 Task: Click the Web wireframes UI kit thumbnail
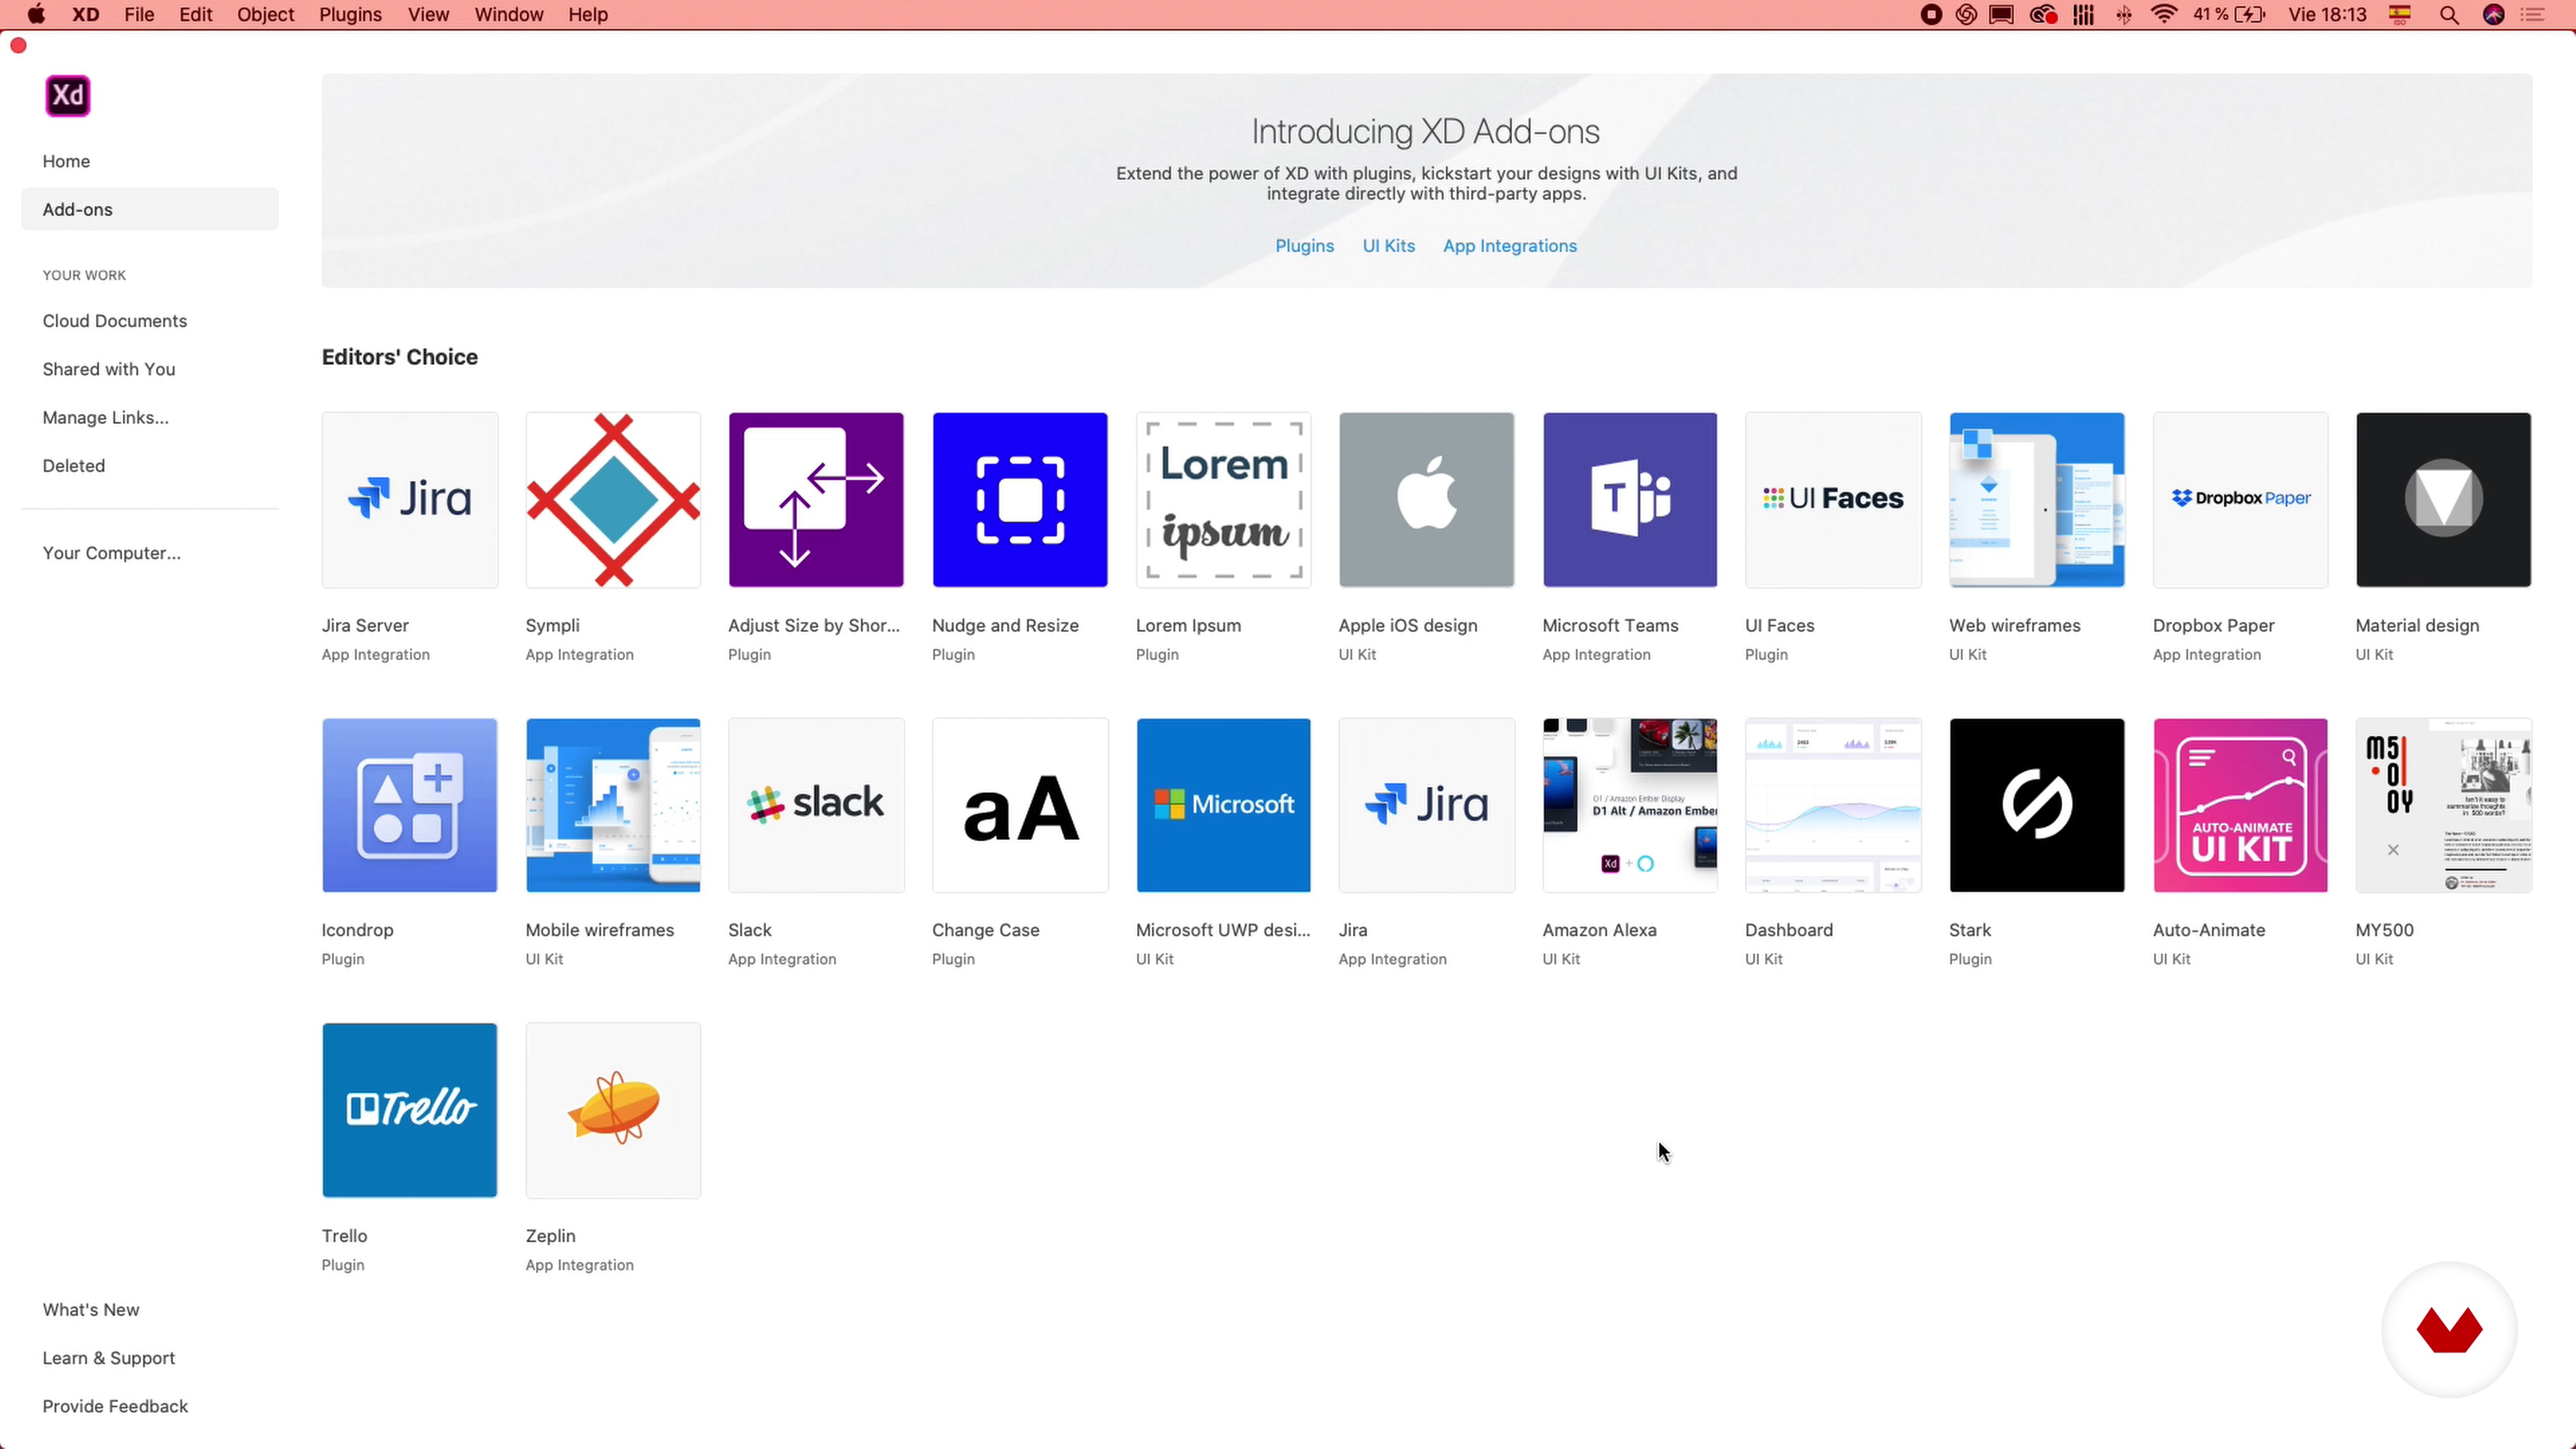tap(2037, 499)
